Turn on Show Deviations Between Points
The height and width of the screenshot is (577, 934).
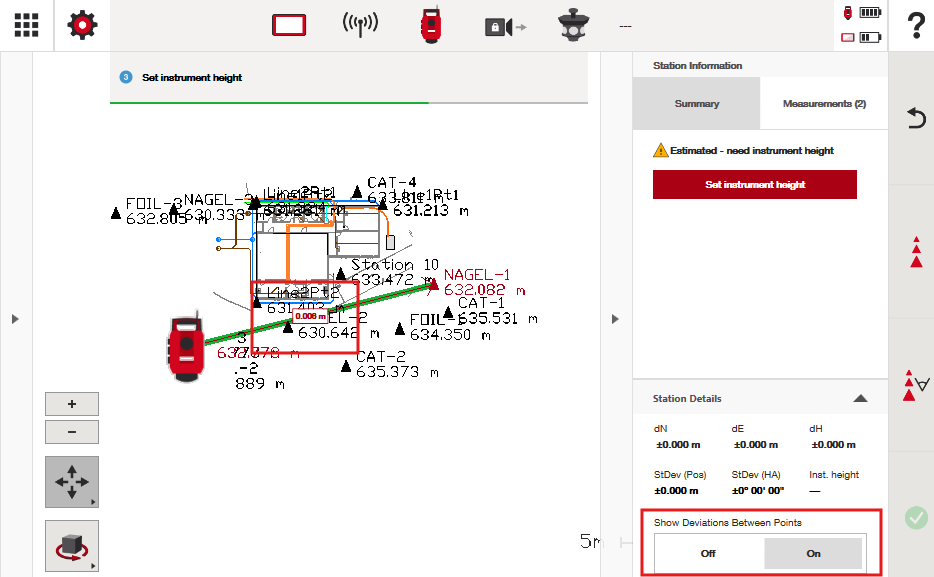(x=813, y=553)
